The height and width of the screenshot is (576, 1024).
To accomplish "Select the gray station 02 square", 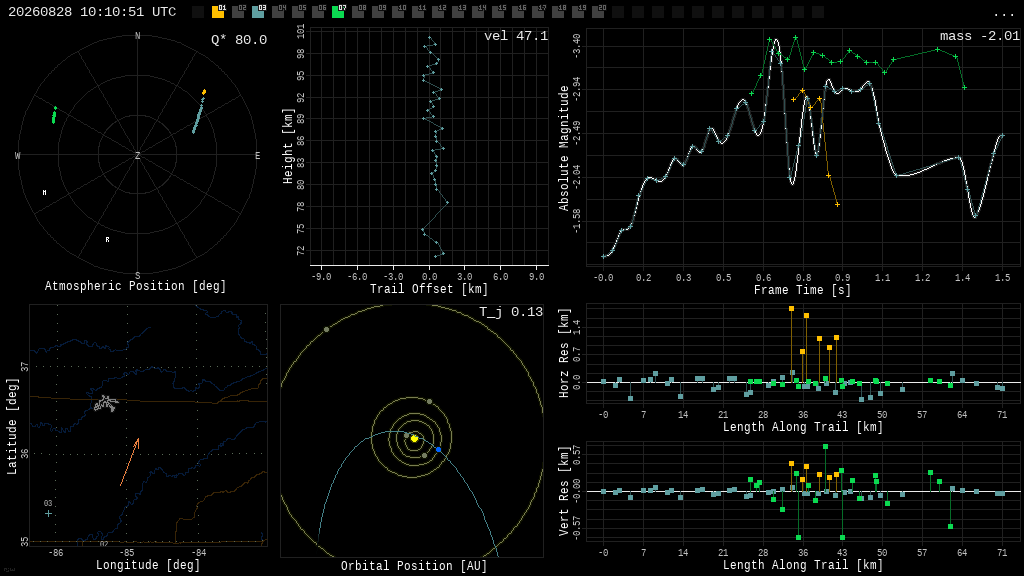I will tap(238, 11).
